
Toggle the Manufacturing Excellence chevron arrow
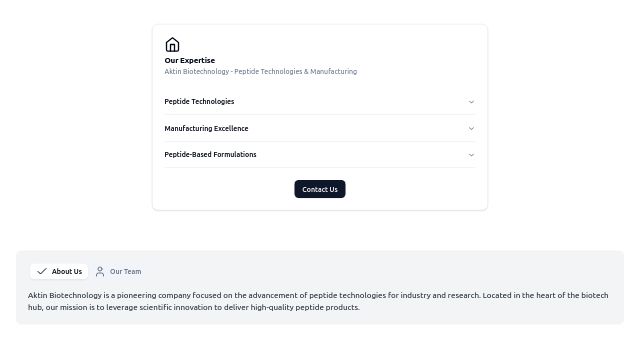tap(471, 128)
